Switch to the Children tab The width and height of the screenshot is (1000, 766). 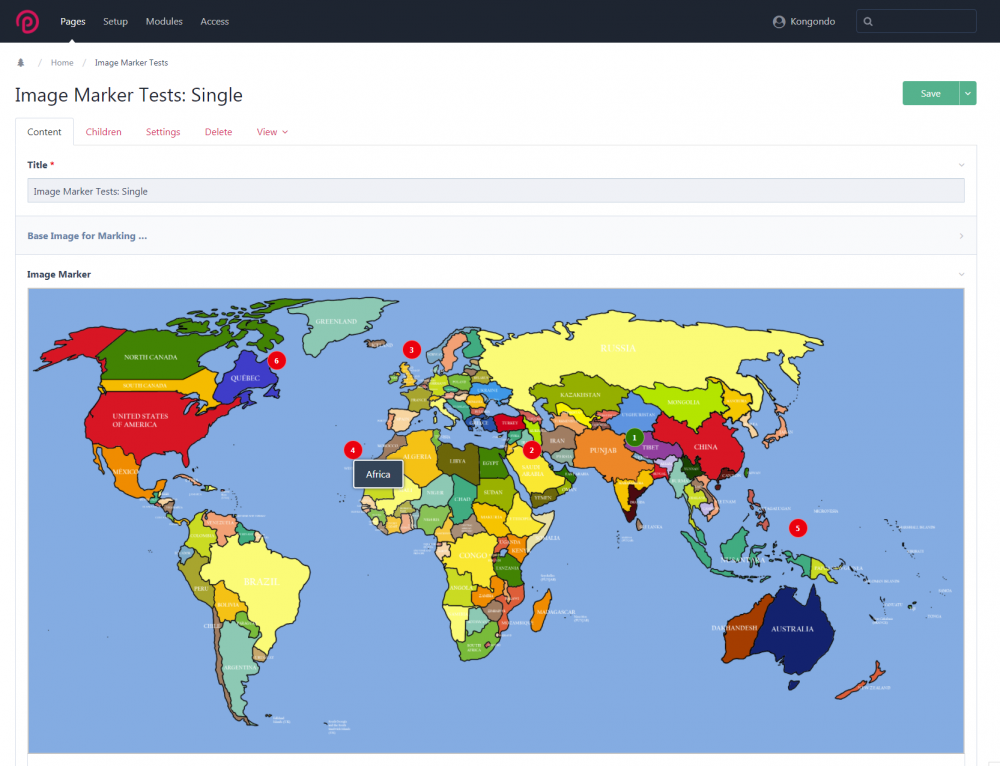103,132
